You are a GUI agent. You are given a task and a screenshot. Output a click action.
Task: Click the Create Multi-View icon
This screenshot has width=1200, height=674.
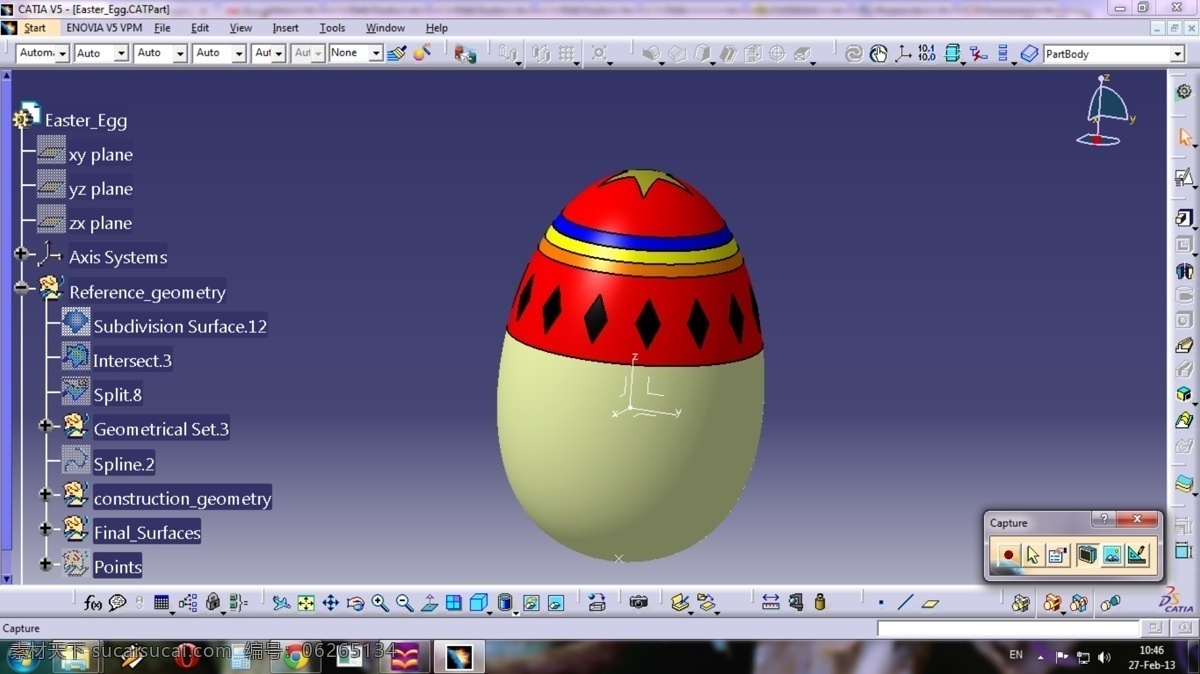(454, 602)
